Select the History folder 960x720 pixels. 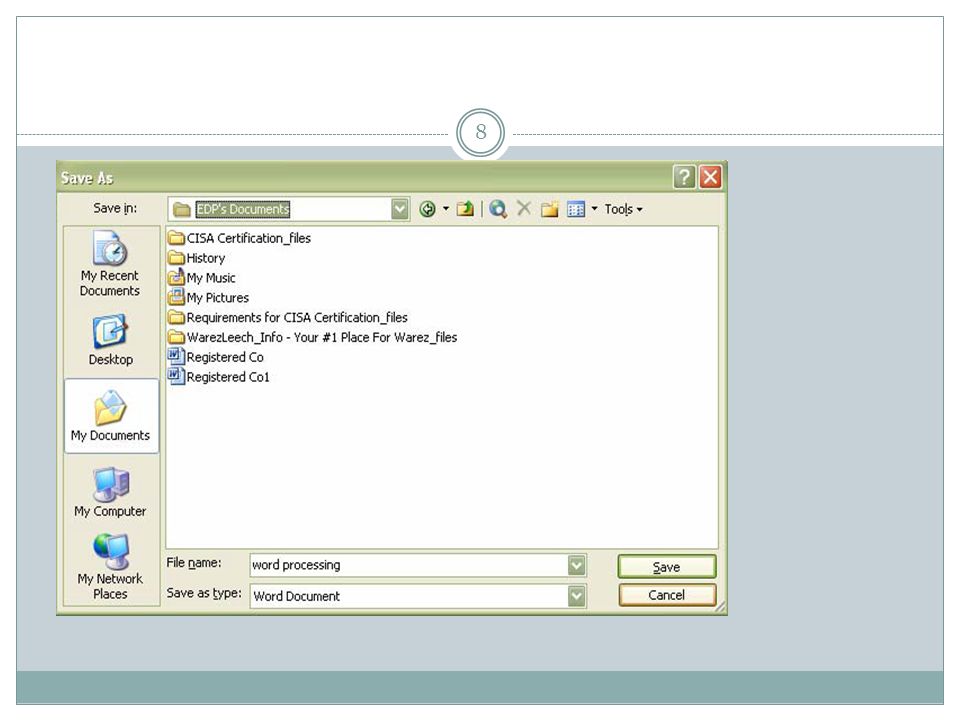click(x=197, y=258)
